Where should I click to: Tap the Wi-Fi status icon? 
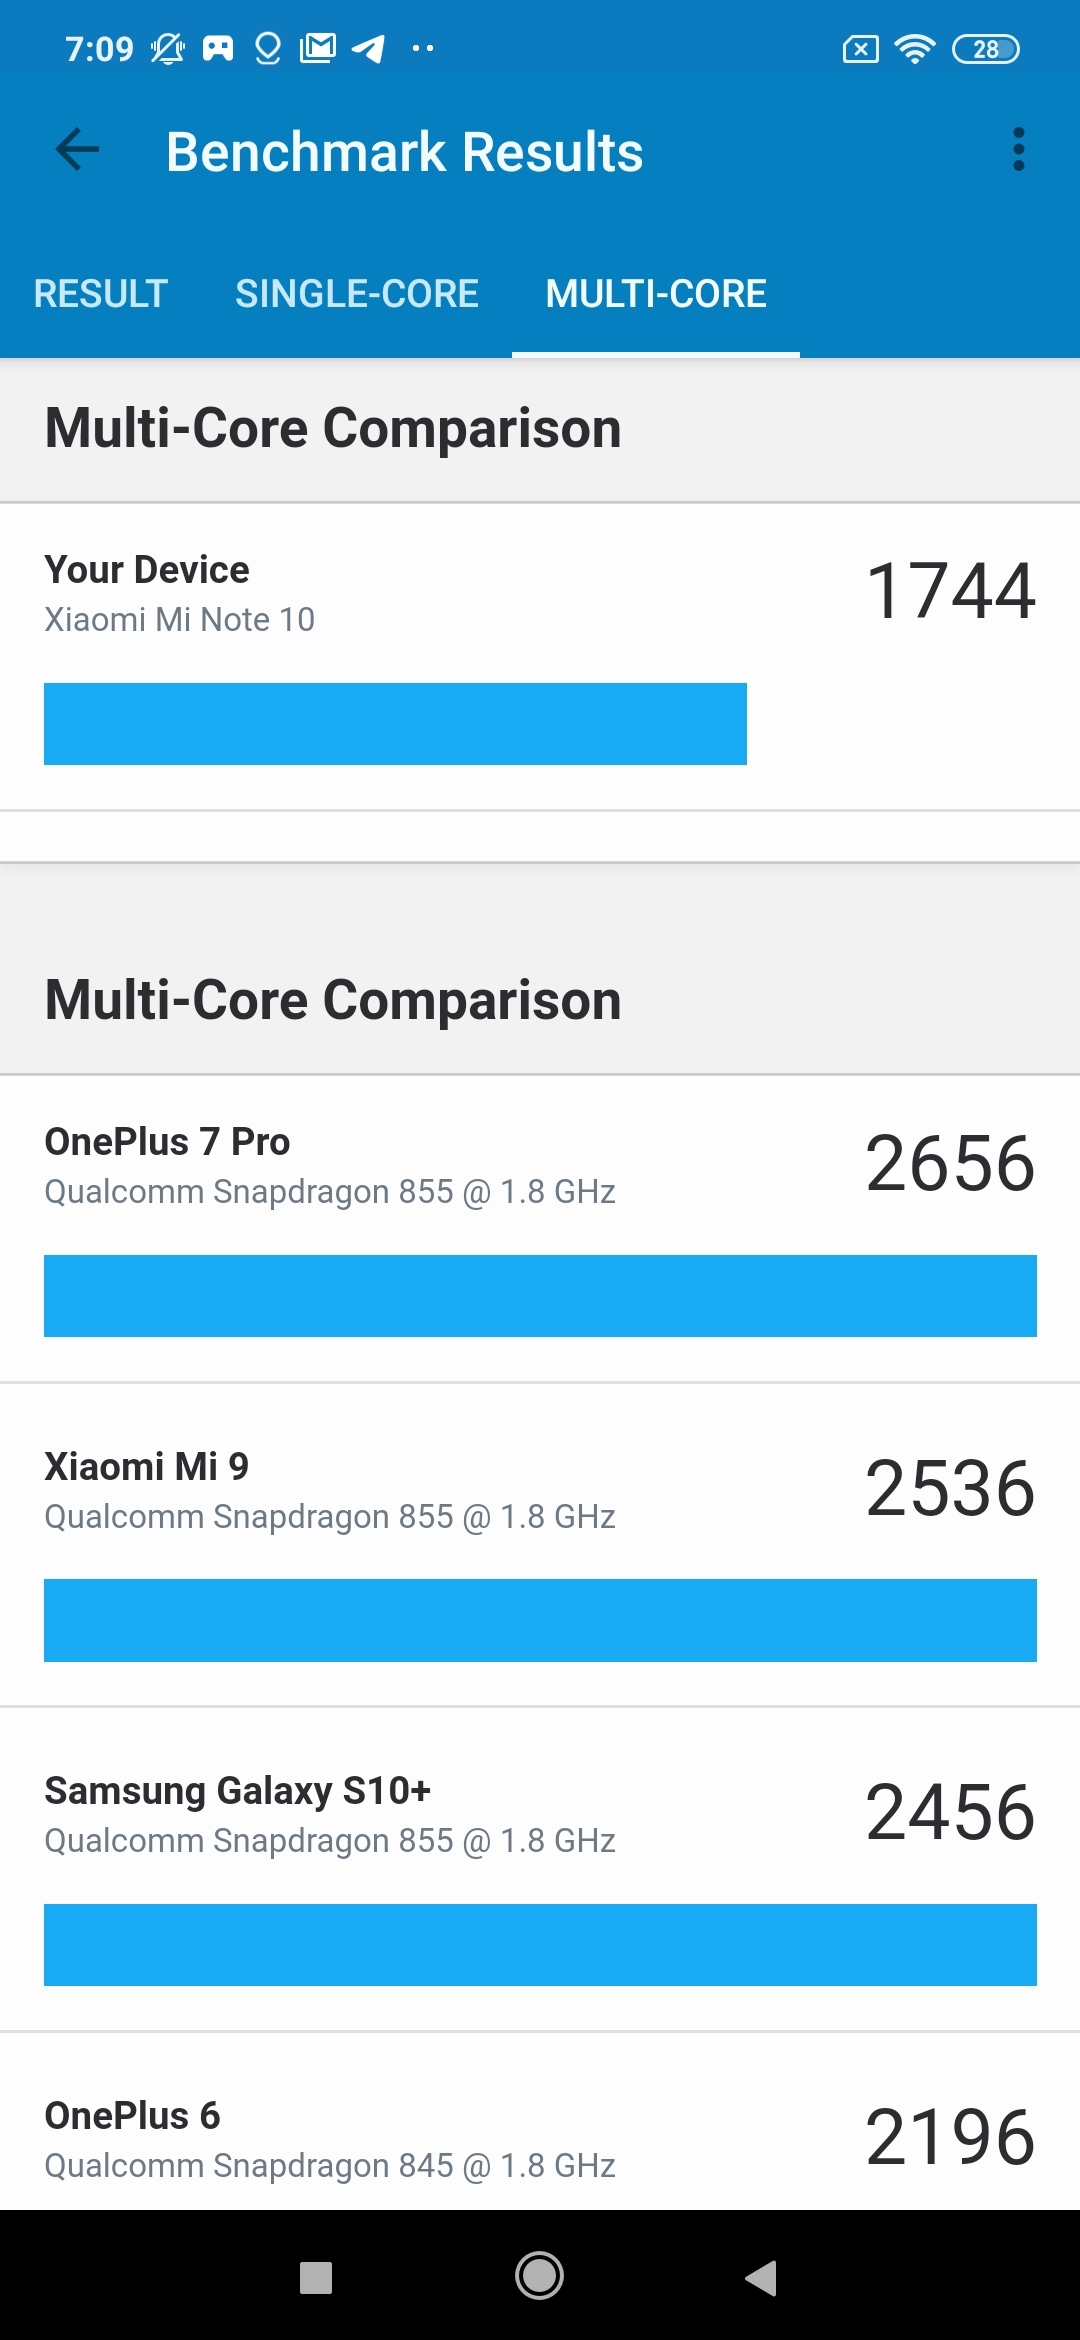914,48
